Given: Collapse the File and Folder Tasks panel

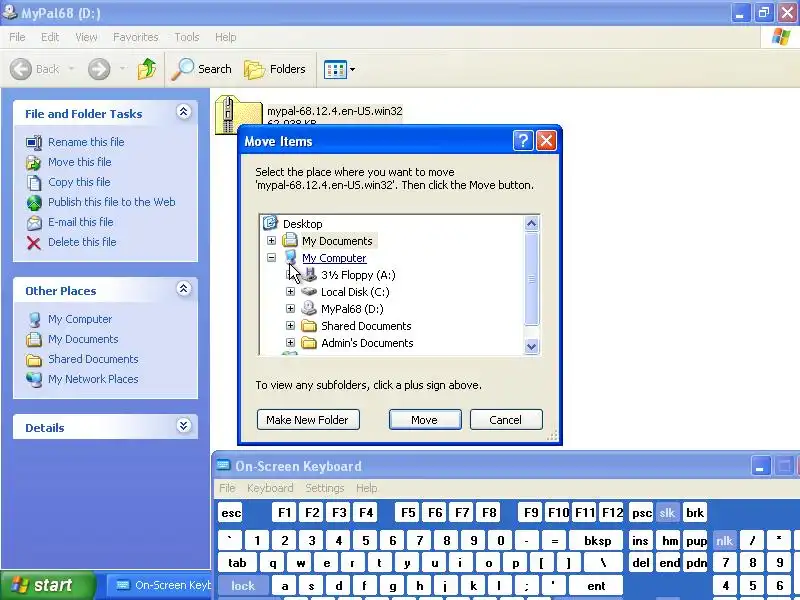Looking at the screenshot, I should 184,112.
